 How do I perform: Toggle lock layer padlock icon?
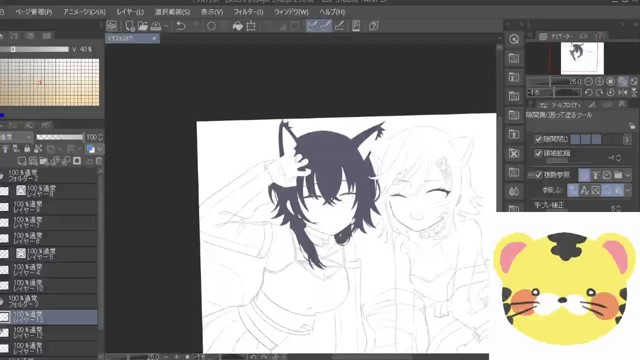tap(27, 149)
